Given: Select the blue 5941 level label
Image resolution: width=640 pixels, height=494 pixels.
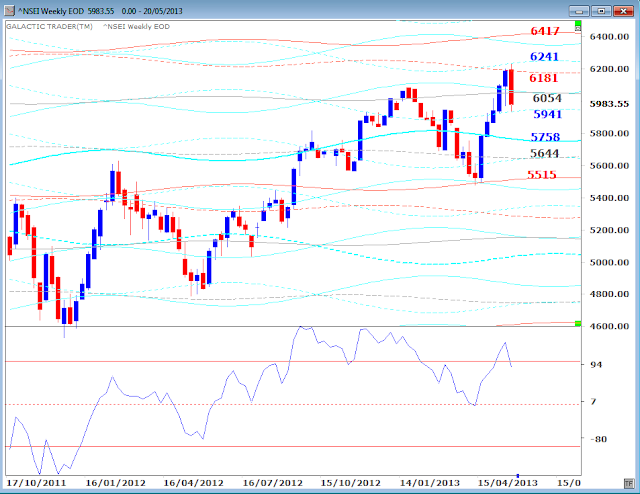Looking at the screenshot, I should point(547,114).
